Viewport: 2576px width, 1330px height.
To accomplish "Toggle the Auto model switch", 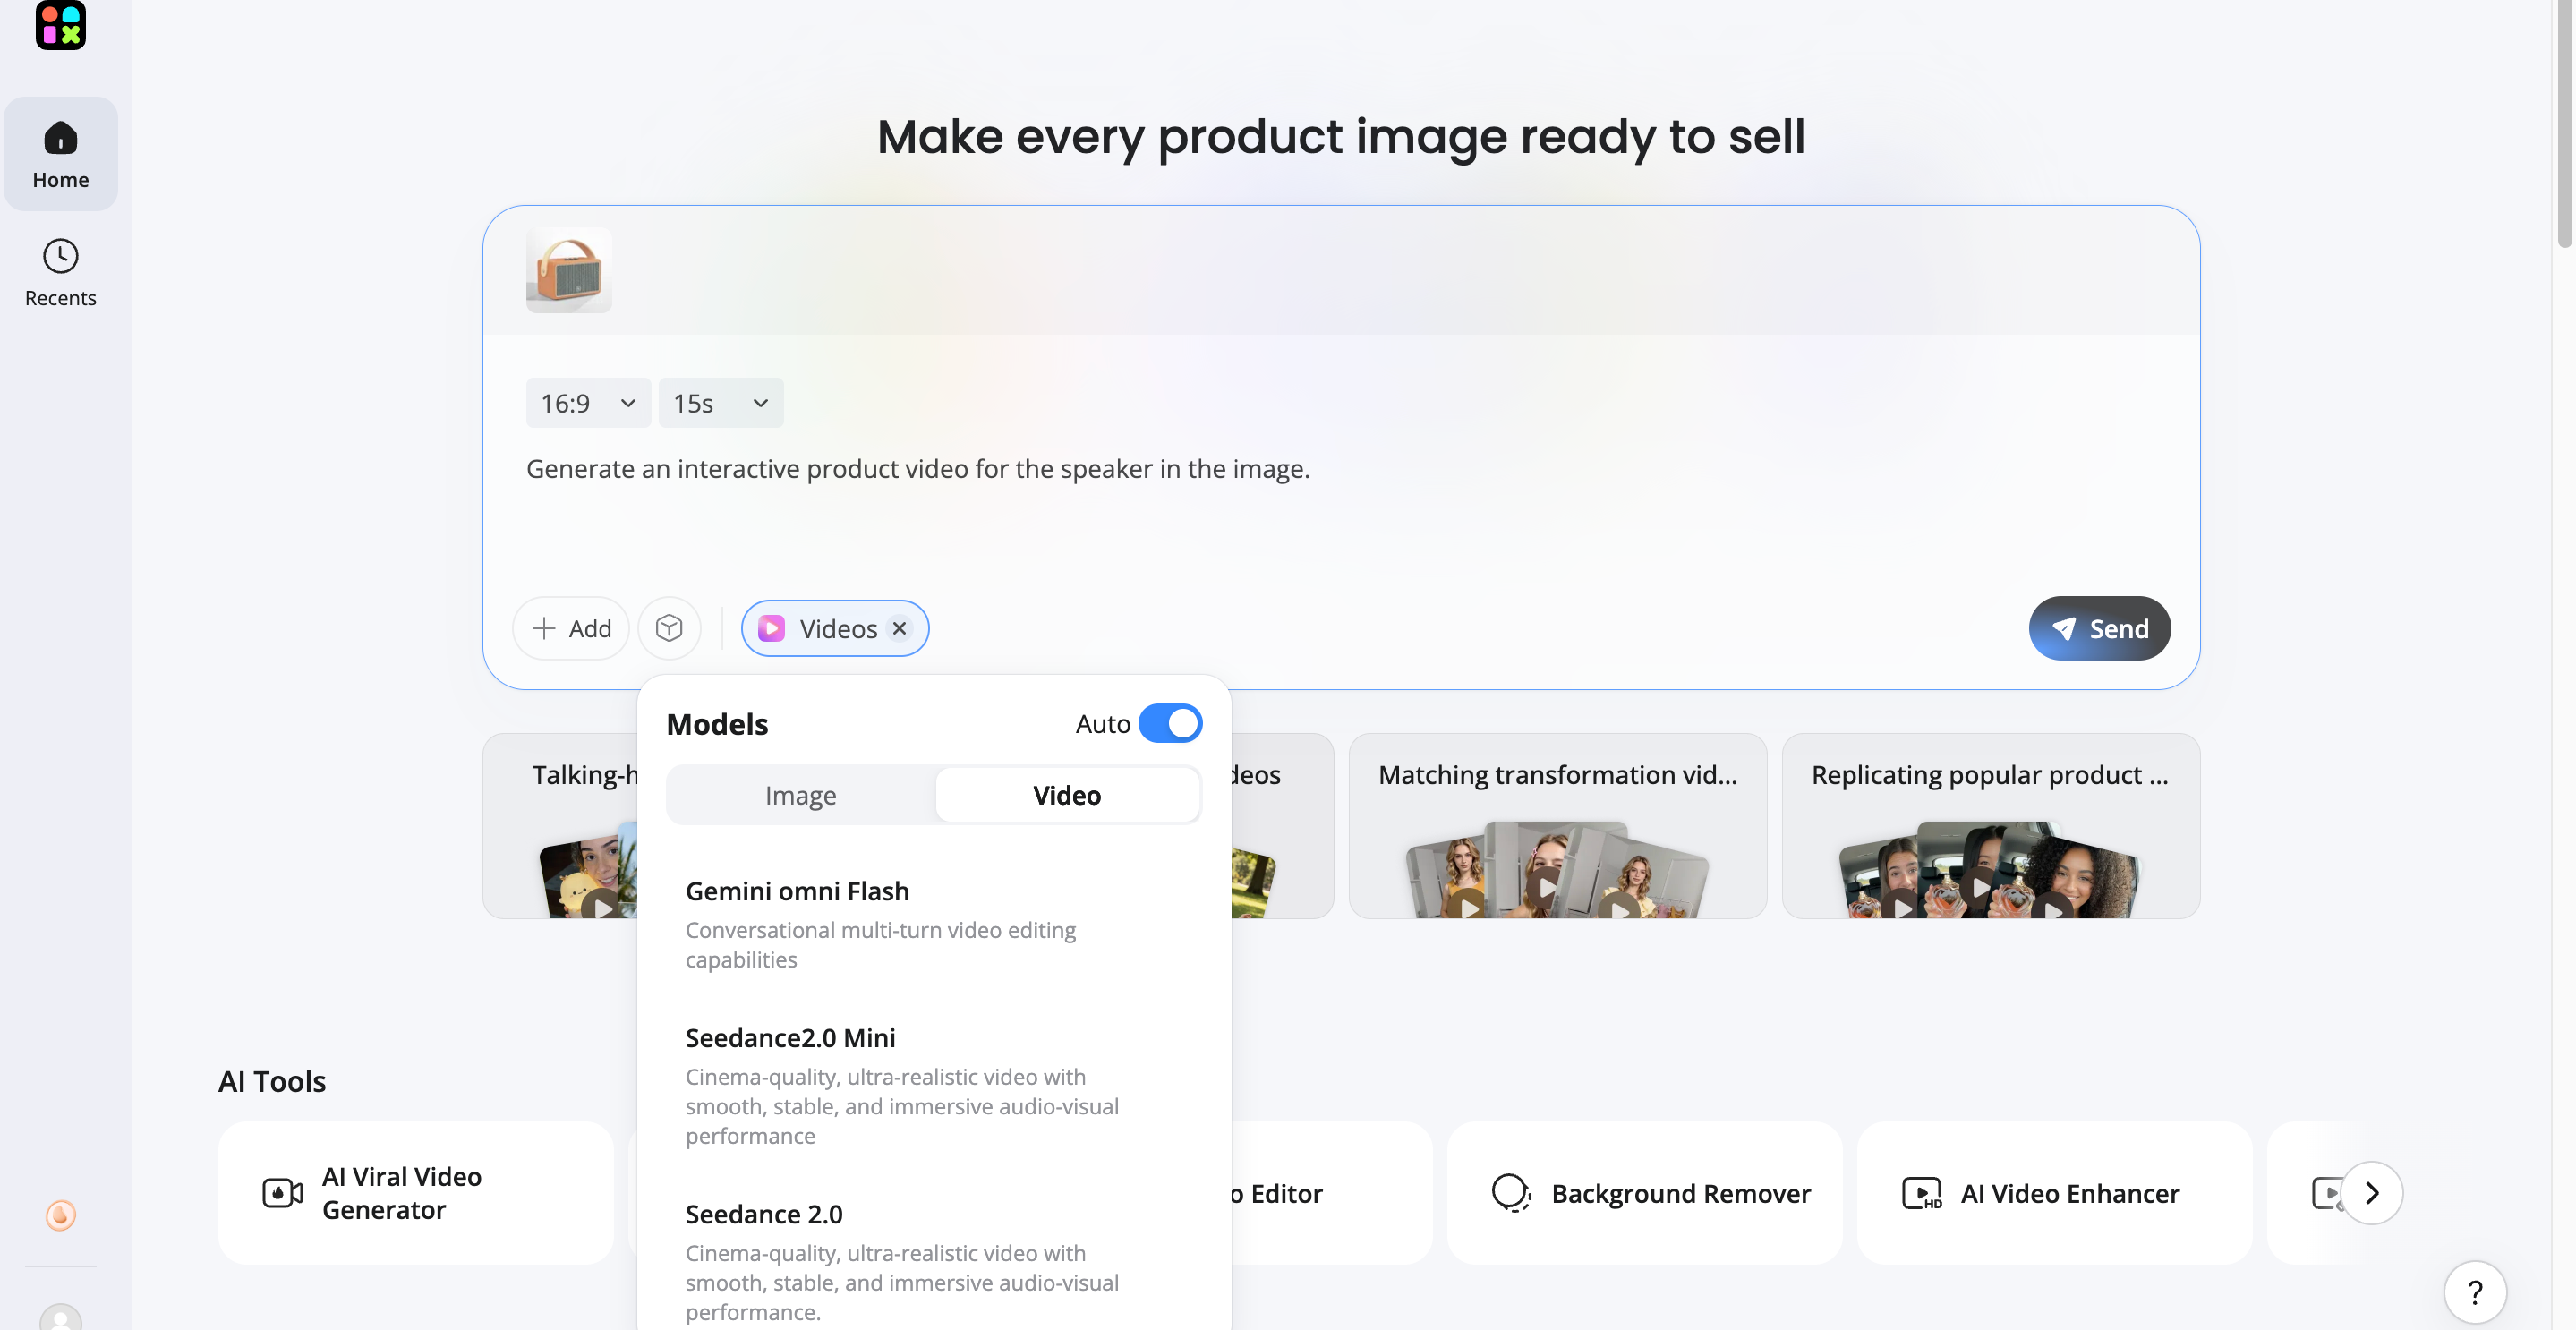I will point(1170,723).
